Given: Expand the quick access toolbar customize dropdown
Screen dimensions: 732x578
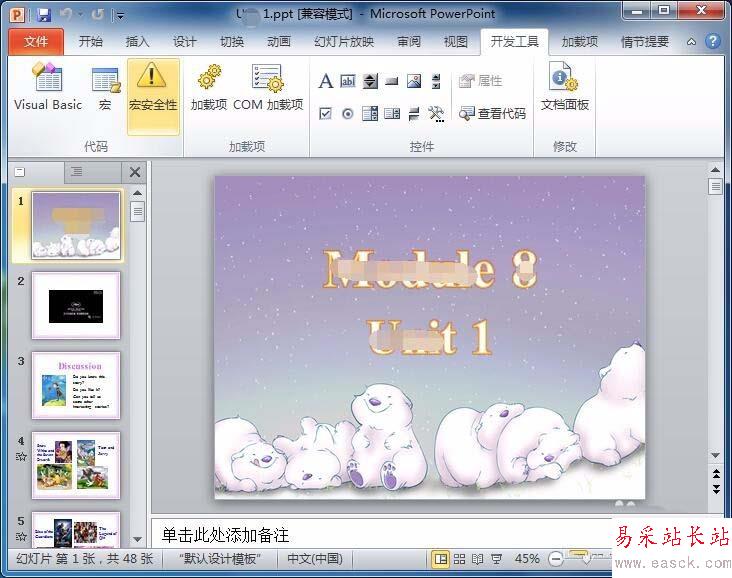Looking at the screenshot, I should coord(121,16).
